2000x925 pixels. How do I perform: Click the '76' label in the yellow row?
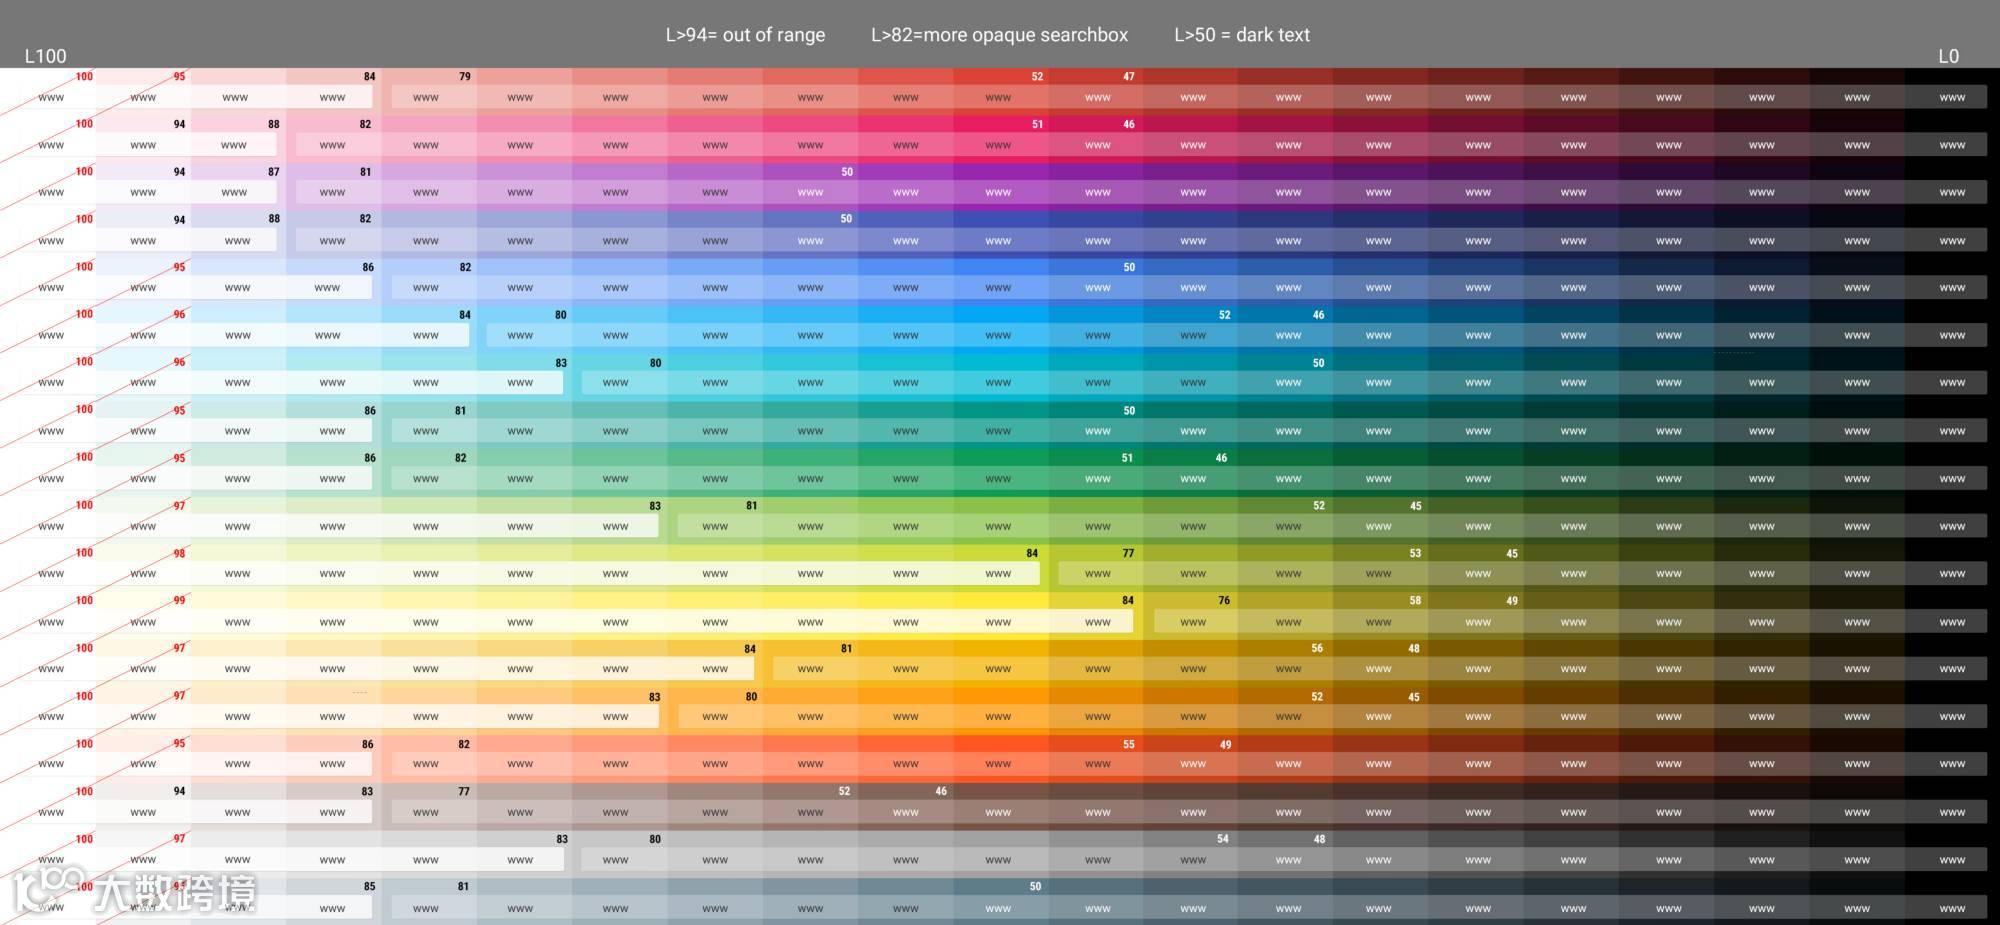click(1224, 600)
